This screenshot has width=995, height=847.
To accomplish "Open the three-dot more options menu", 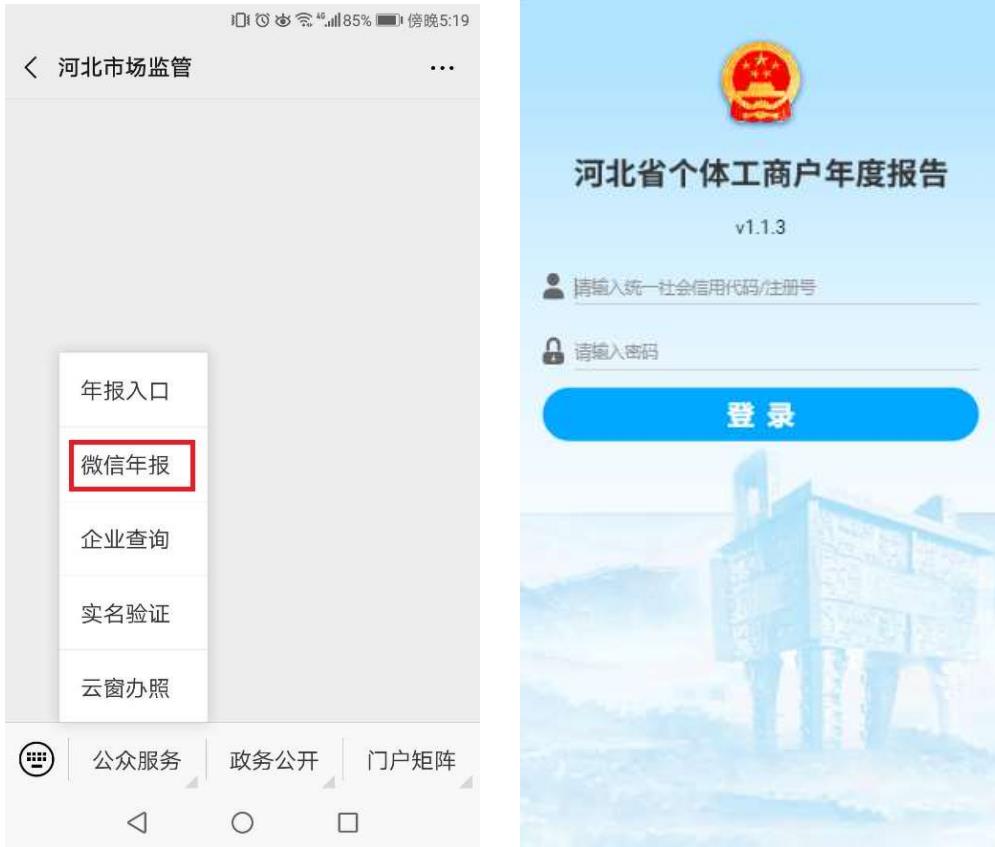I will 442,68.
